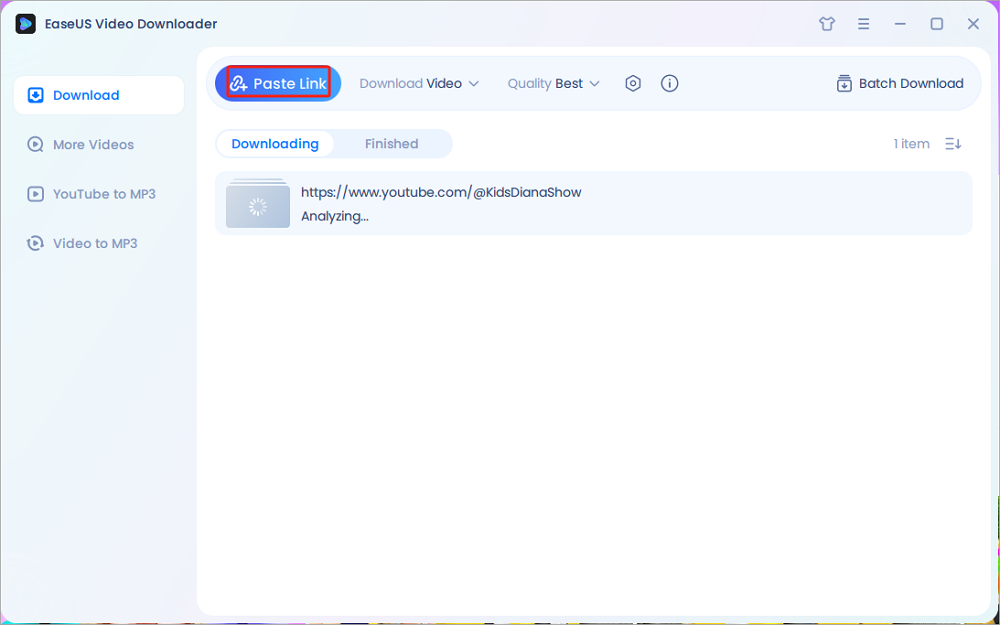
Task: Open the Quality Best dropdown
Action: click(554, 84)
